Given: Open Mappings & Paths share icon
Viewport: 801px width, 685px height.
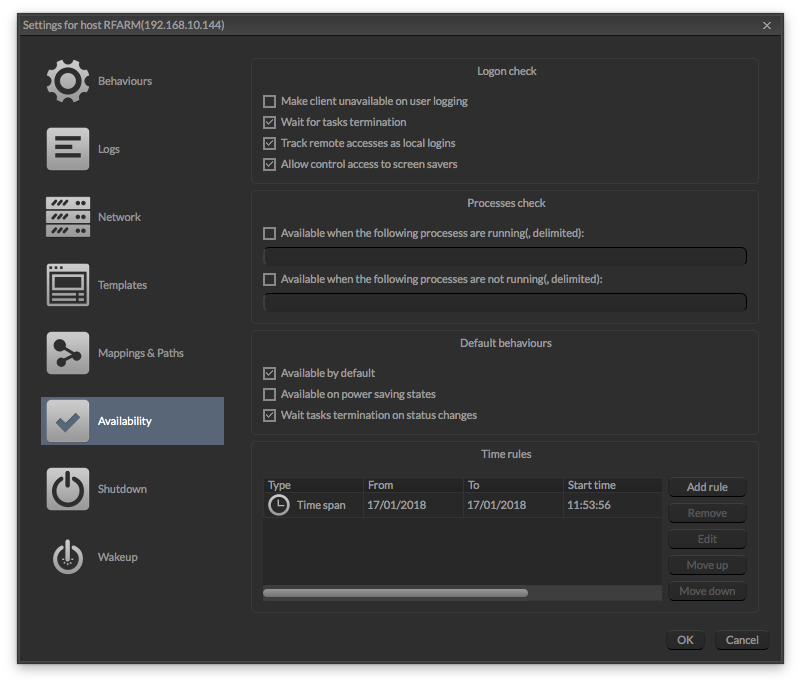Looking at the screenshot, I should [68, 353].
